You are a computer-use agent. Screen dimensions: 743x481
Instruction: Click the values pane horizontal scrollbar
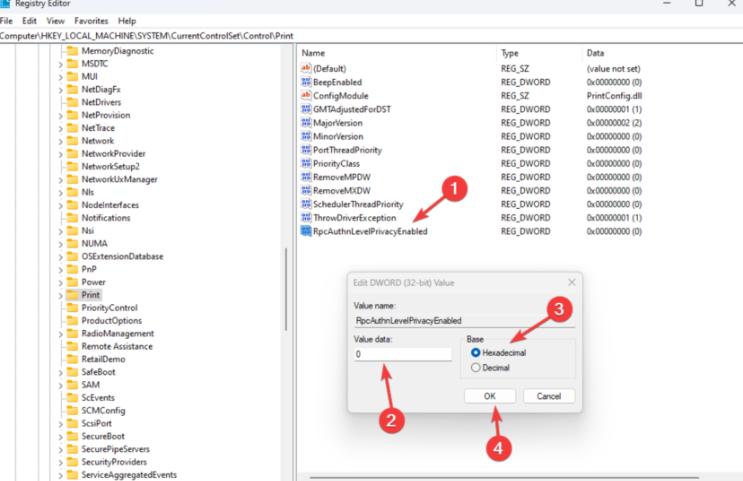[504, 478]
